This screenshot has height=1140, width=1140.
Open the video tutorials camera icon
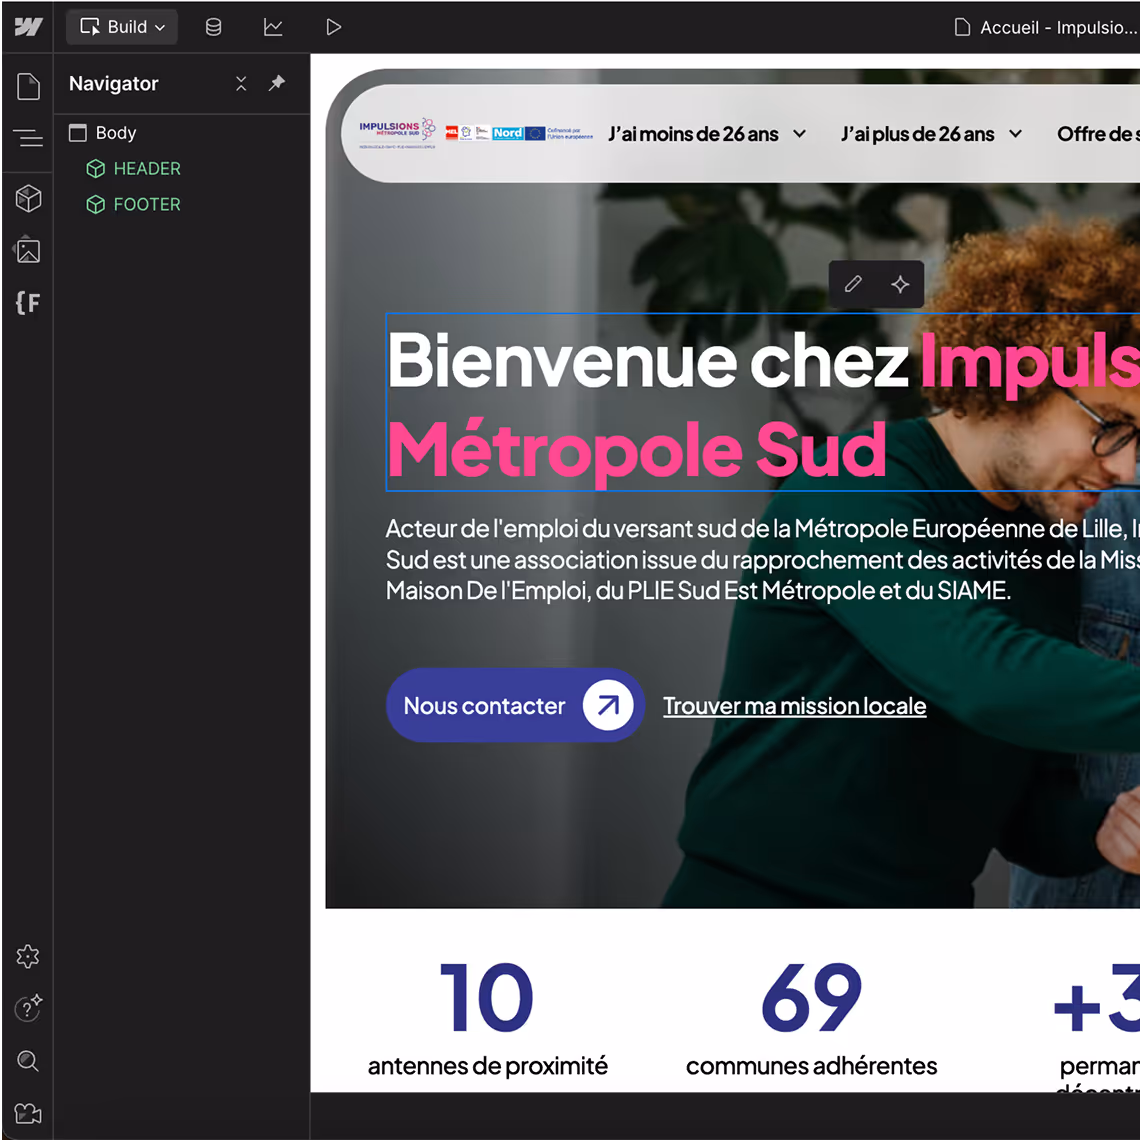coord(28,1113)
